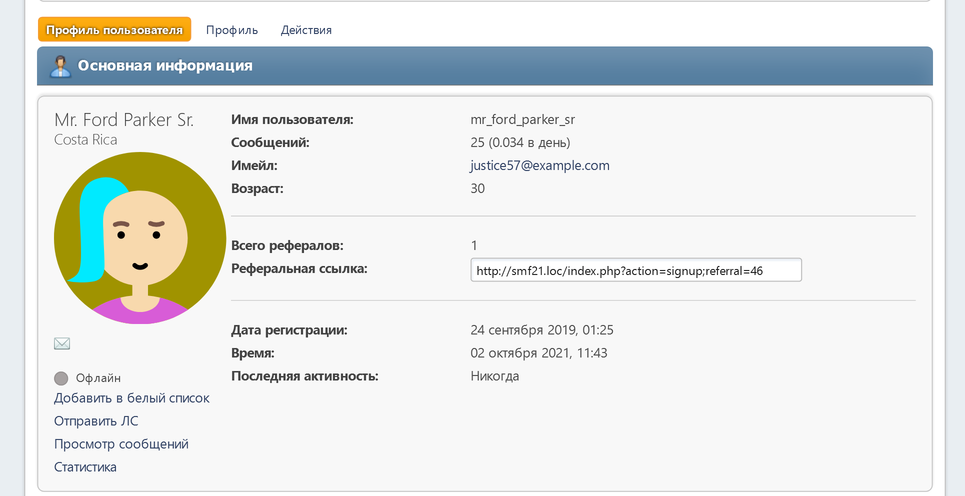Viewport: 965px width, 496px height.
Task: Click the user icon beside Основная информация
Action: (x=61, y=66)
